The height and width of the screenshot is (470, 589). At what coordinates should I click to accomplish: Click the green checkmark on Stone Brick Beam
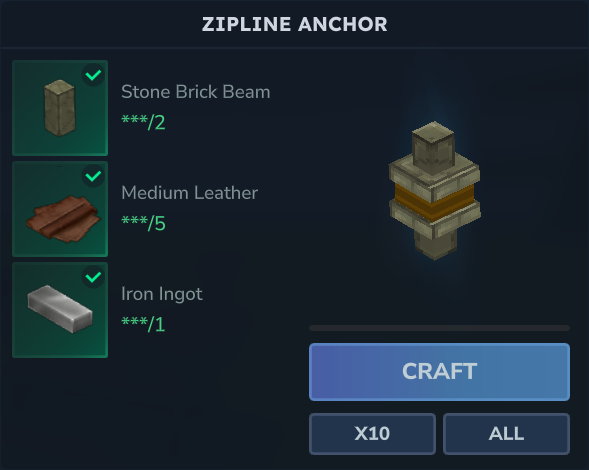point(93,75)
